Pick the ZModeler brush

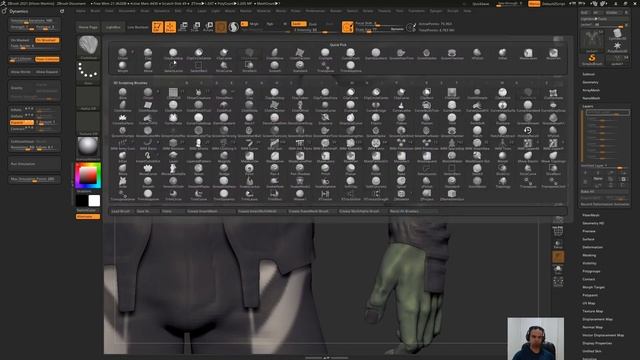point(401,195)
